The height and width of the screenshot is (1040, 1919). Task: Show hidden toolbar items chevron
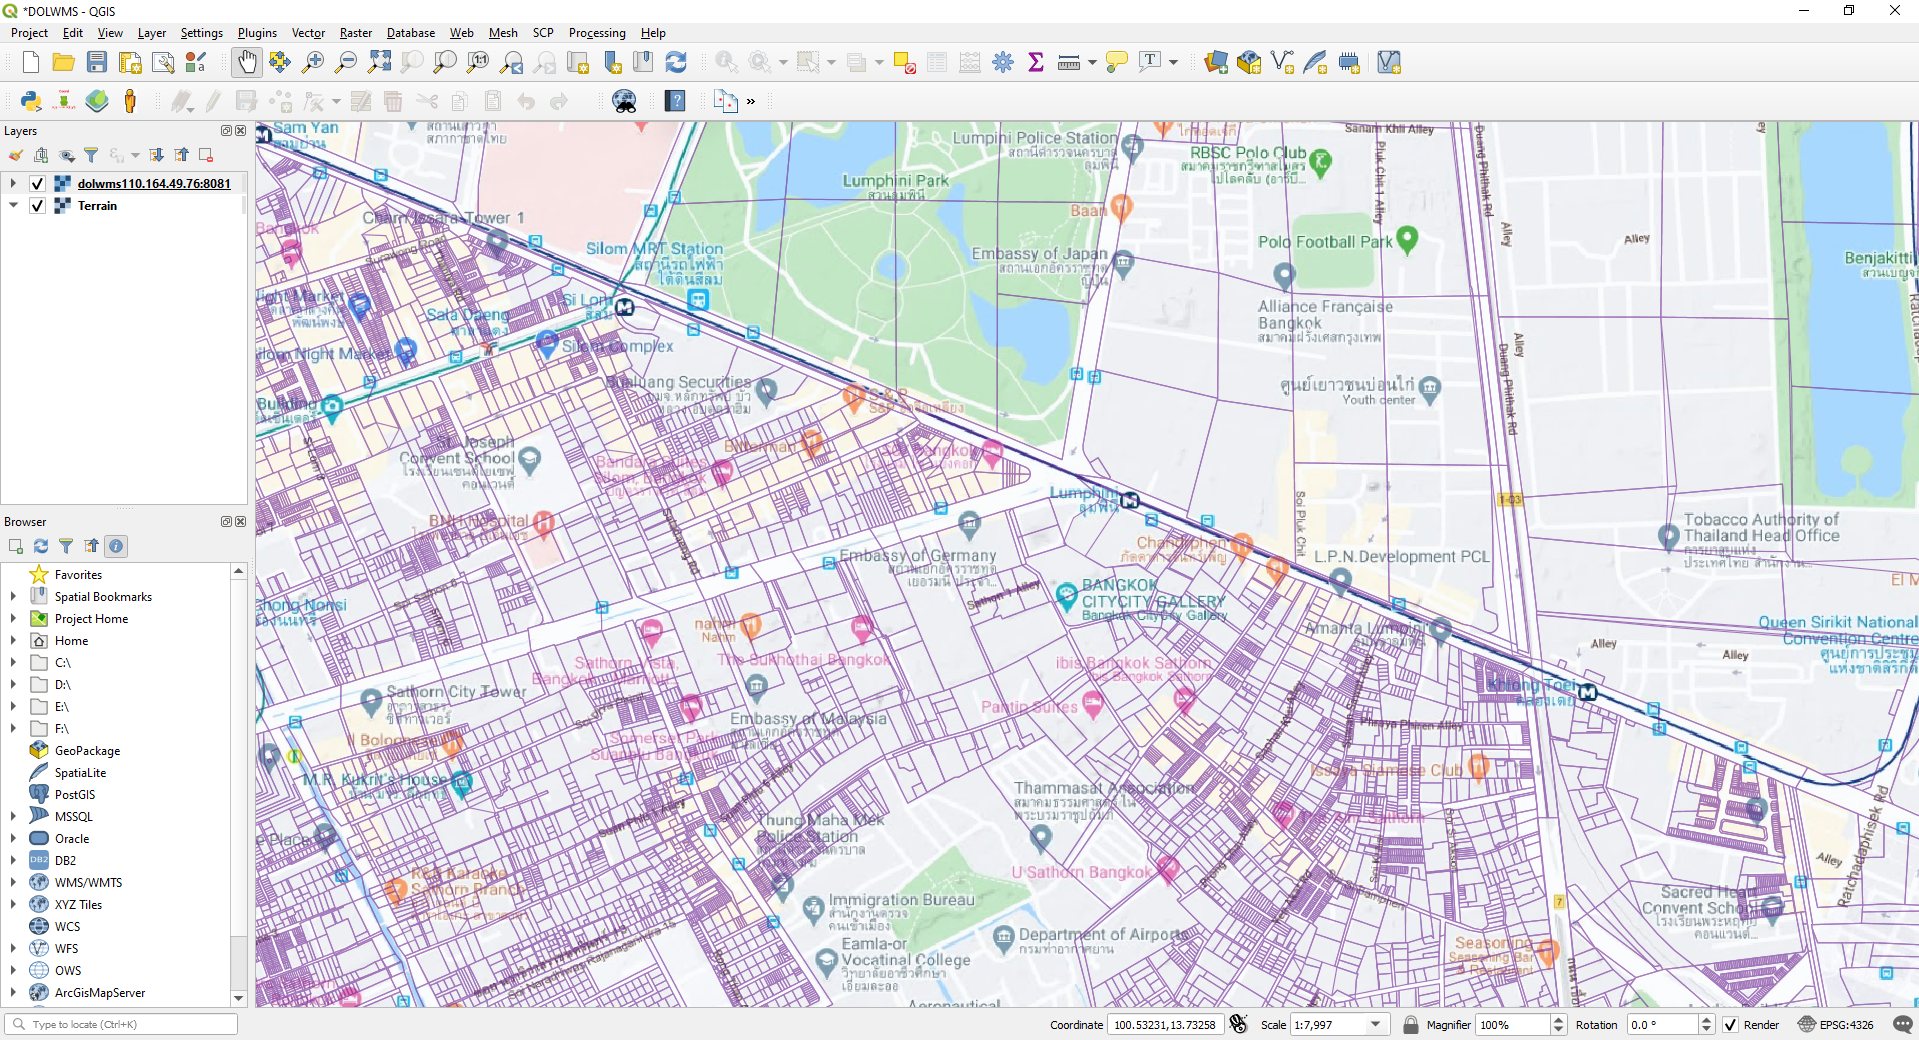tap(751, 101)
